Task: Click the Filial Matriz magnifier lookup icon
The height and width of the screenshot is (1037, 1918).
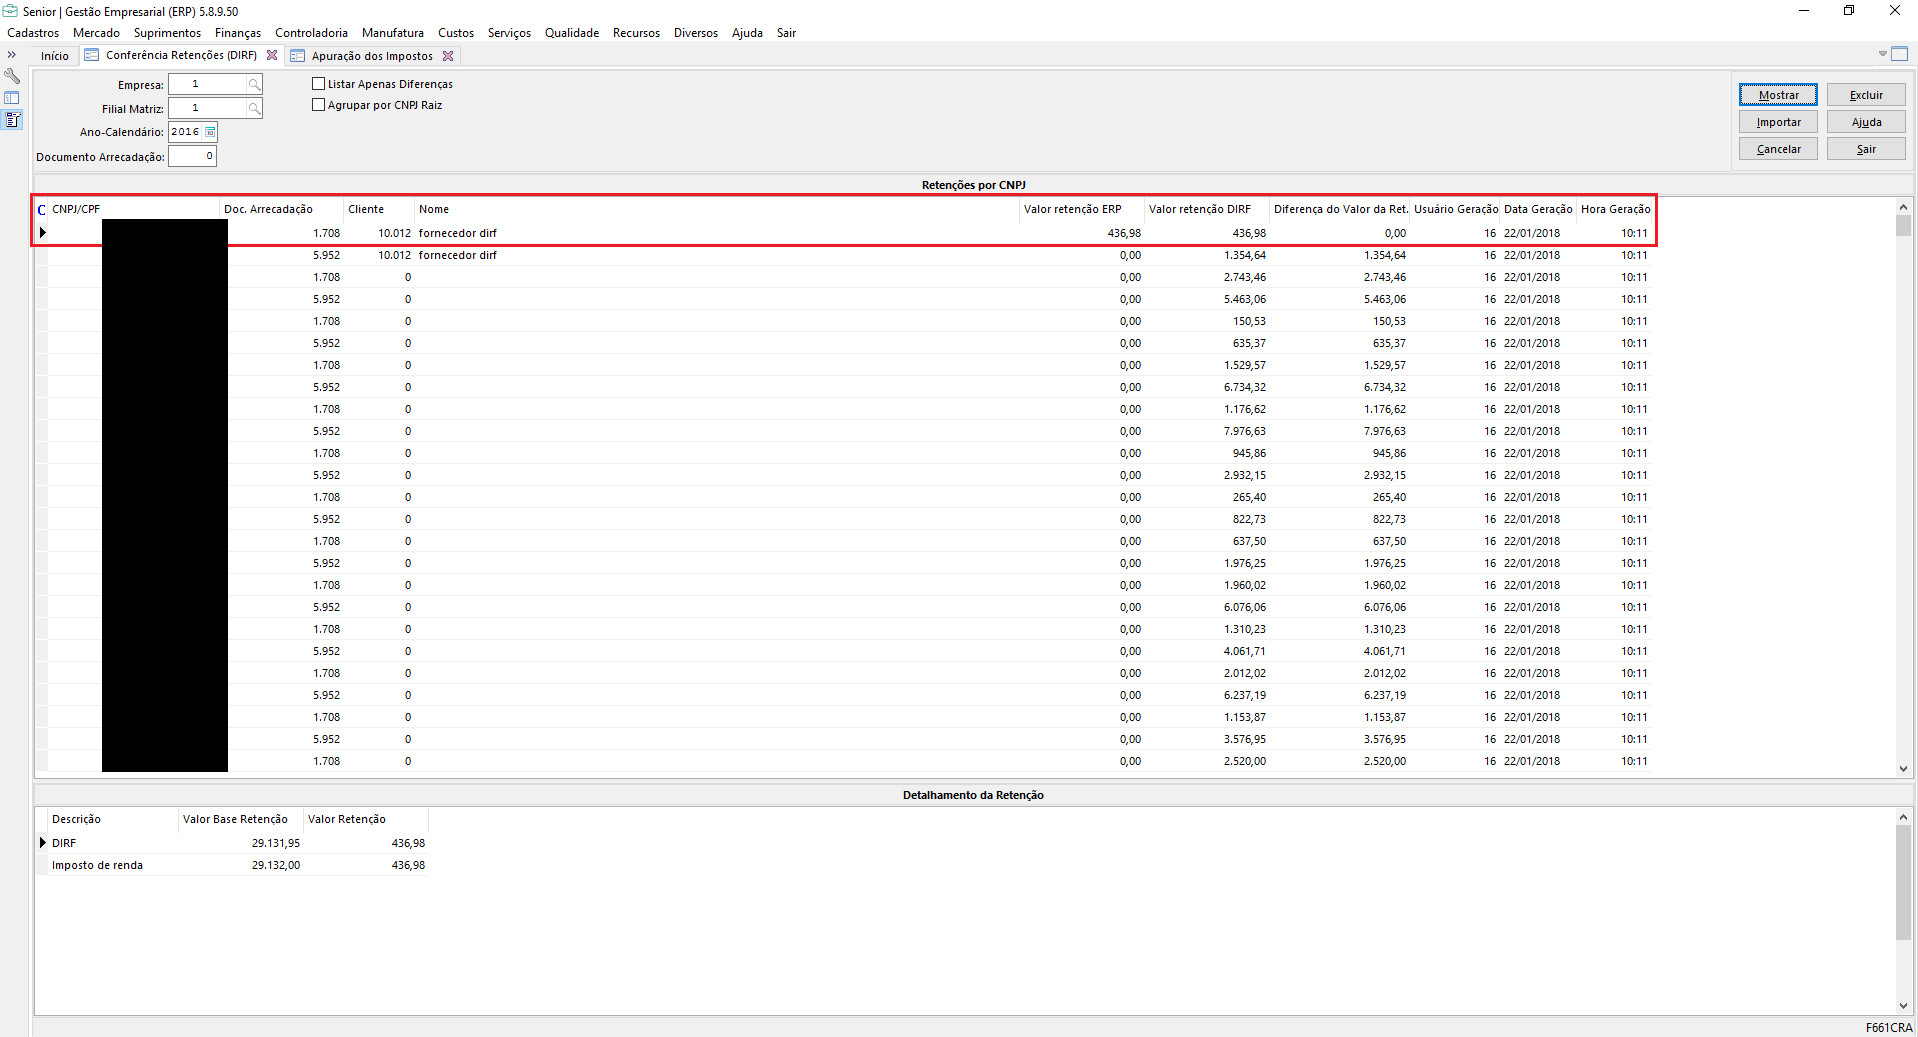Action: point(255,108)
